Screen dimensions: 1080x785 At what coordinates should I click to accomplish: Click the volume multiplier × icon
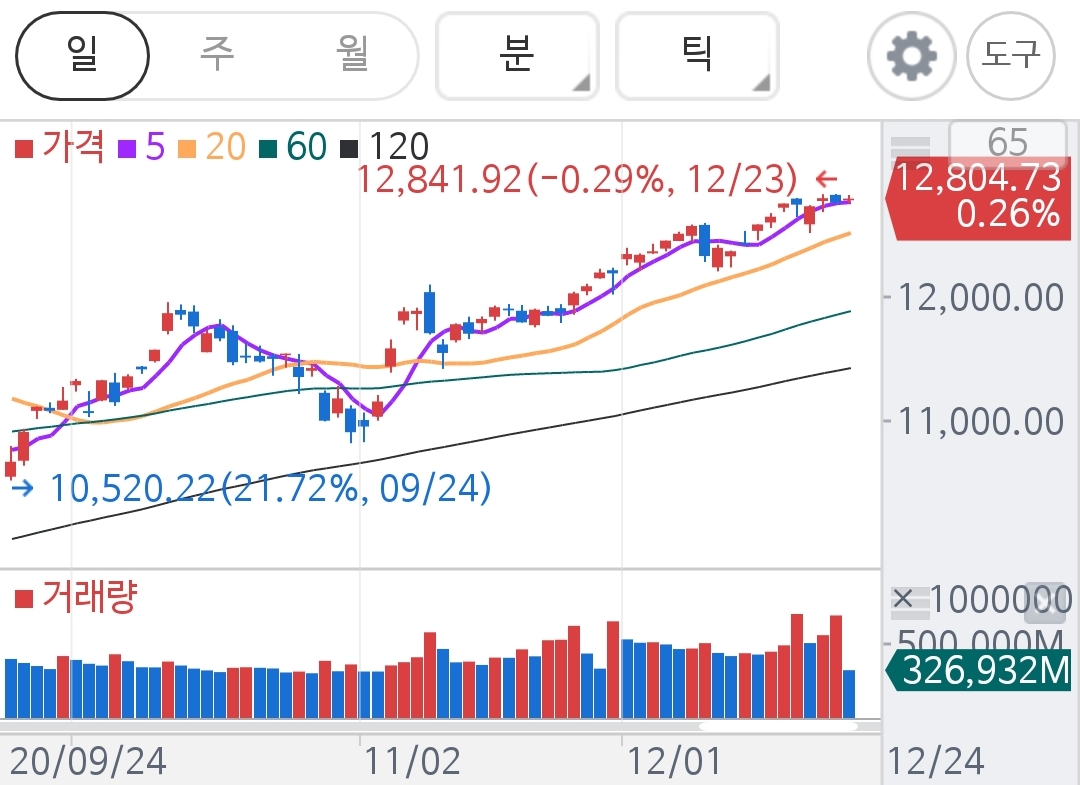[x=903, y=599]
